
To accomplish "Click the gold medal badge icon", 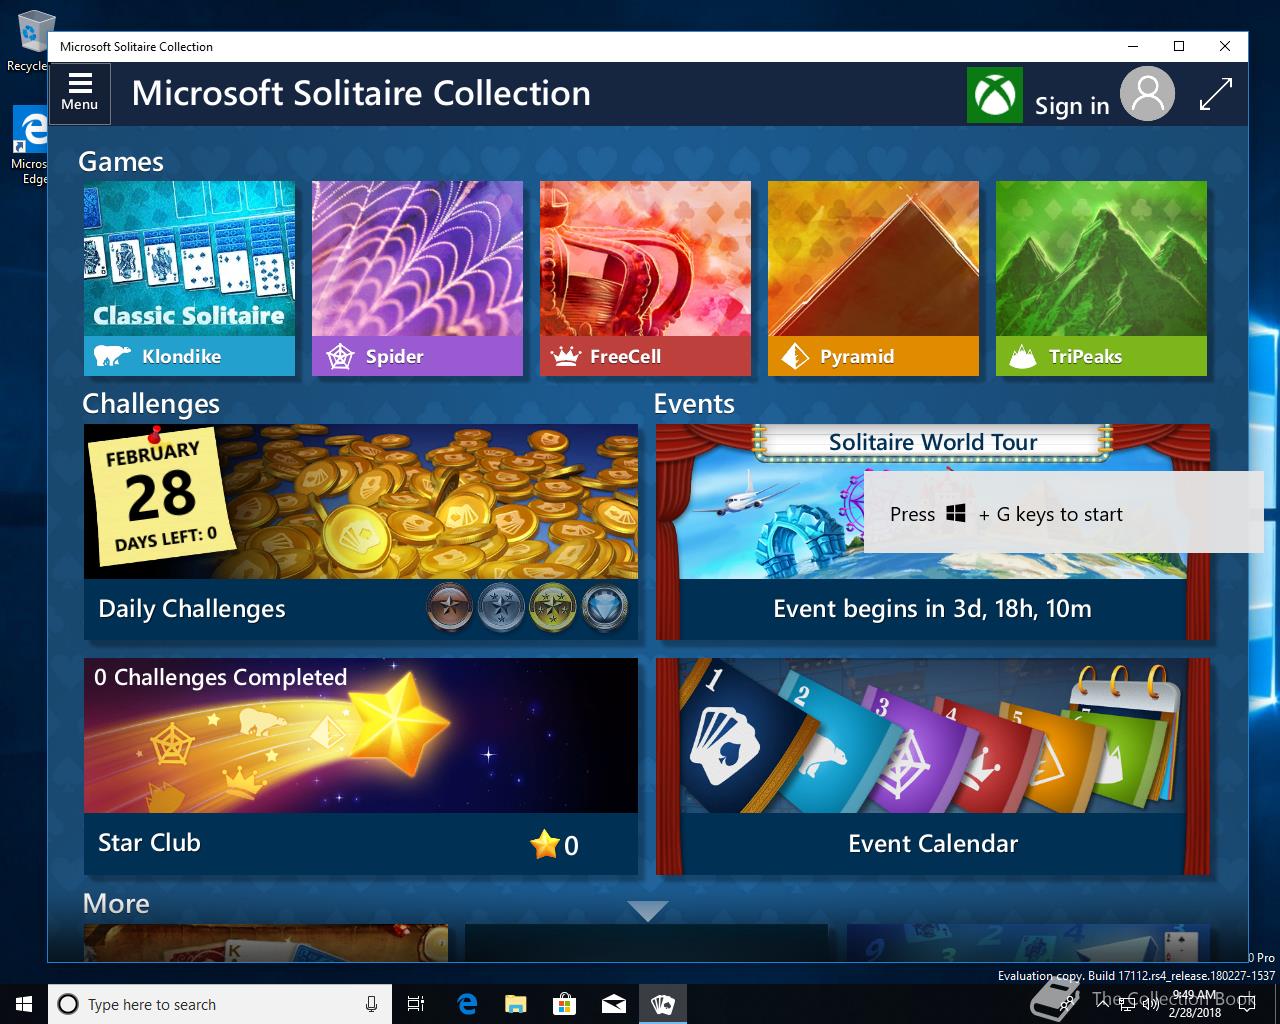I will pyautogui.click(x=553, y=608).
